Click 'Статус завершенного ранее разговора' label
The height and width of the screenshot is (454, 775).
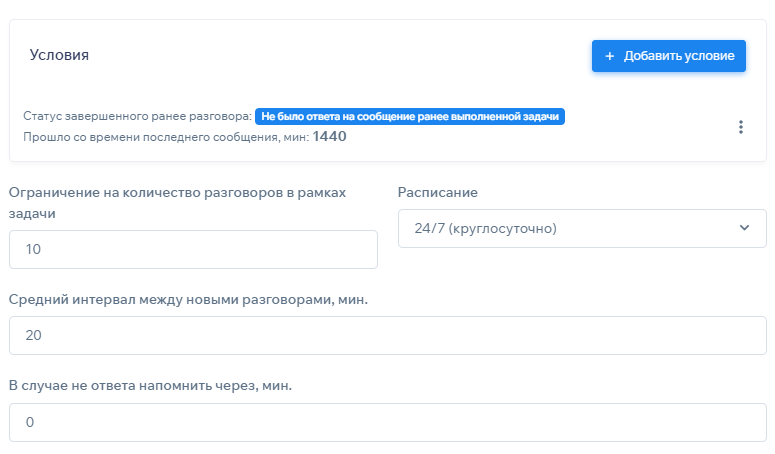pyautogui.click(x=136, y=116)
